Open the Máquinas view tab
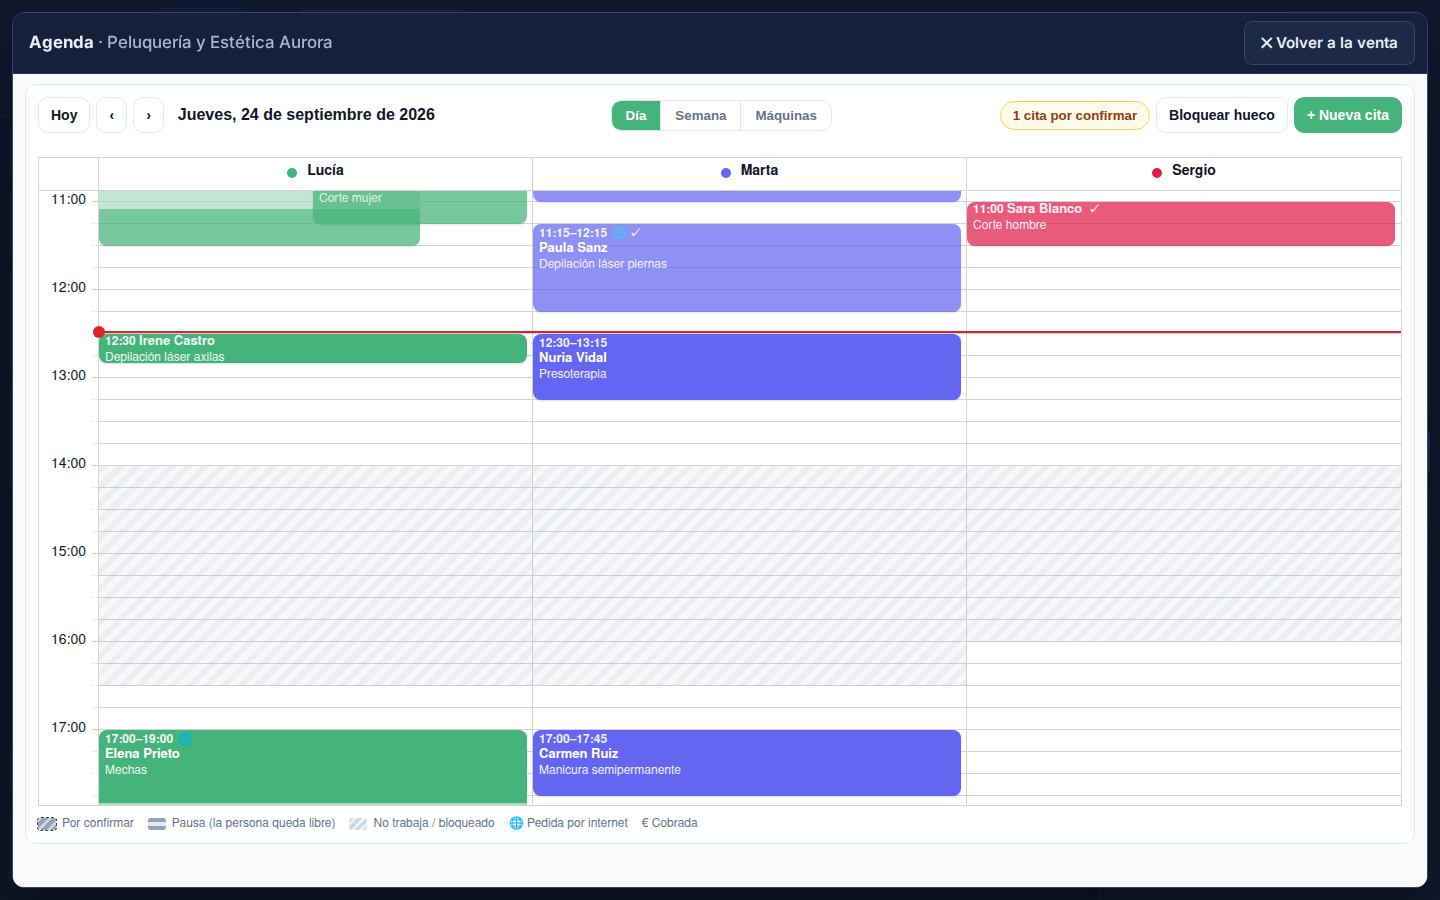The image size is (1440, 900). 786,116
